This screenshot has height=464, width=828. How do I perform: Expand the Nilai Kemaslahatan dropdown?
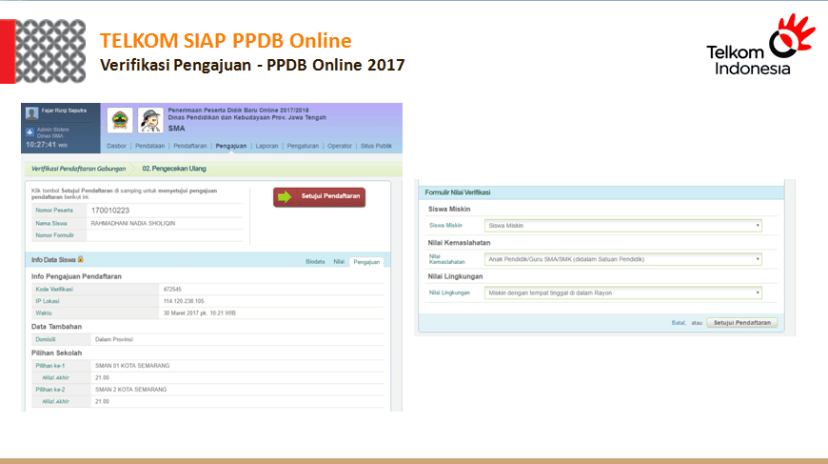tap(622, 259)
